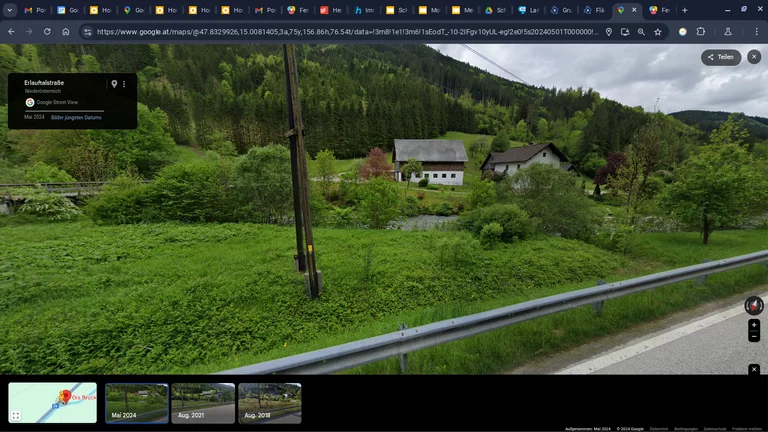
Task: Close the historical imagery strip
Action: (754, 370)
